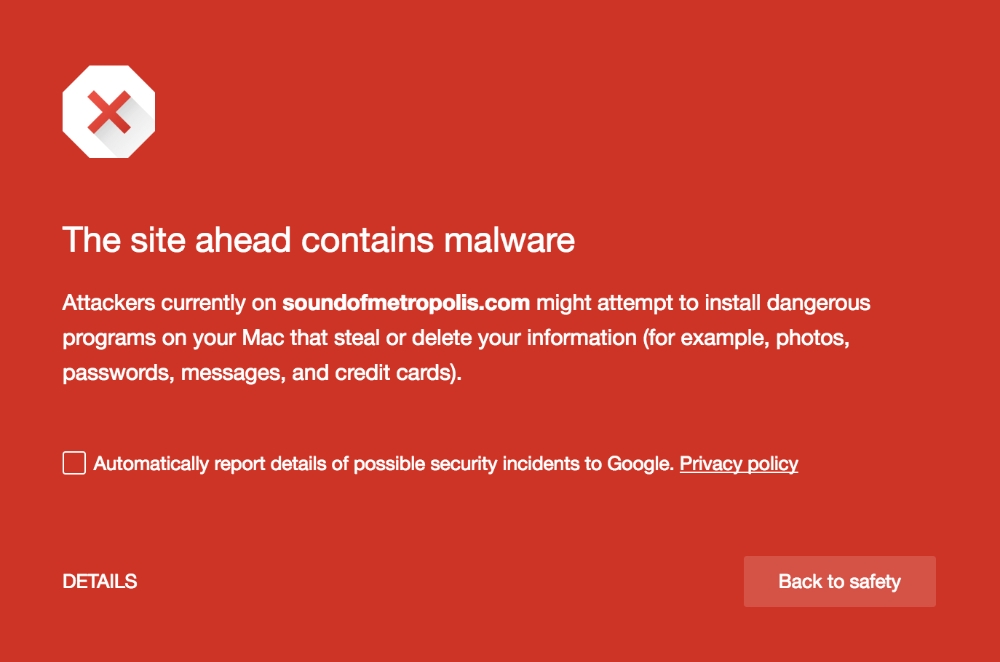1000x662 pixels.
Task: Click the phrase 'install dangerous' in the paragraph
Action: [x=787, y=302]
